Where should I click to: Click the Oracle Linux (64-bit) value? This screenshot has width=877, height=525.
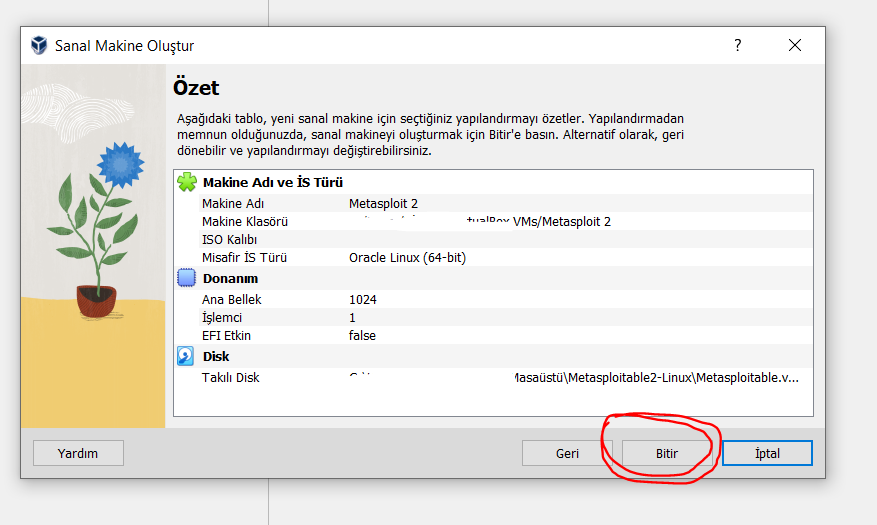point(407,258)
